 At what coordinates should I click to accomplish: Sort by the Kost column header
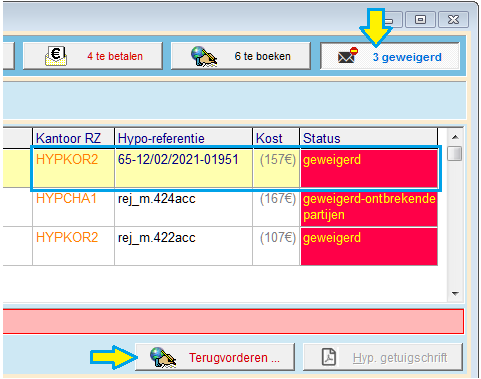pyautogui.click(x=276, y=138)
